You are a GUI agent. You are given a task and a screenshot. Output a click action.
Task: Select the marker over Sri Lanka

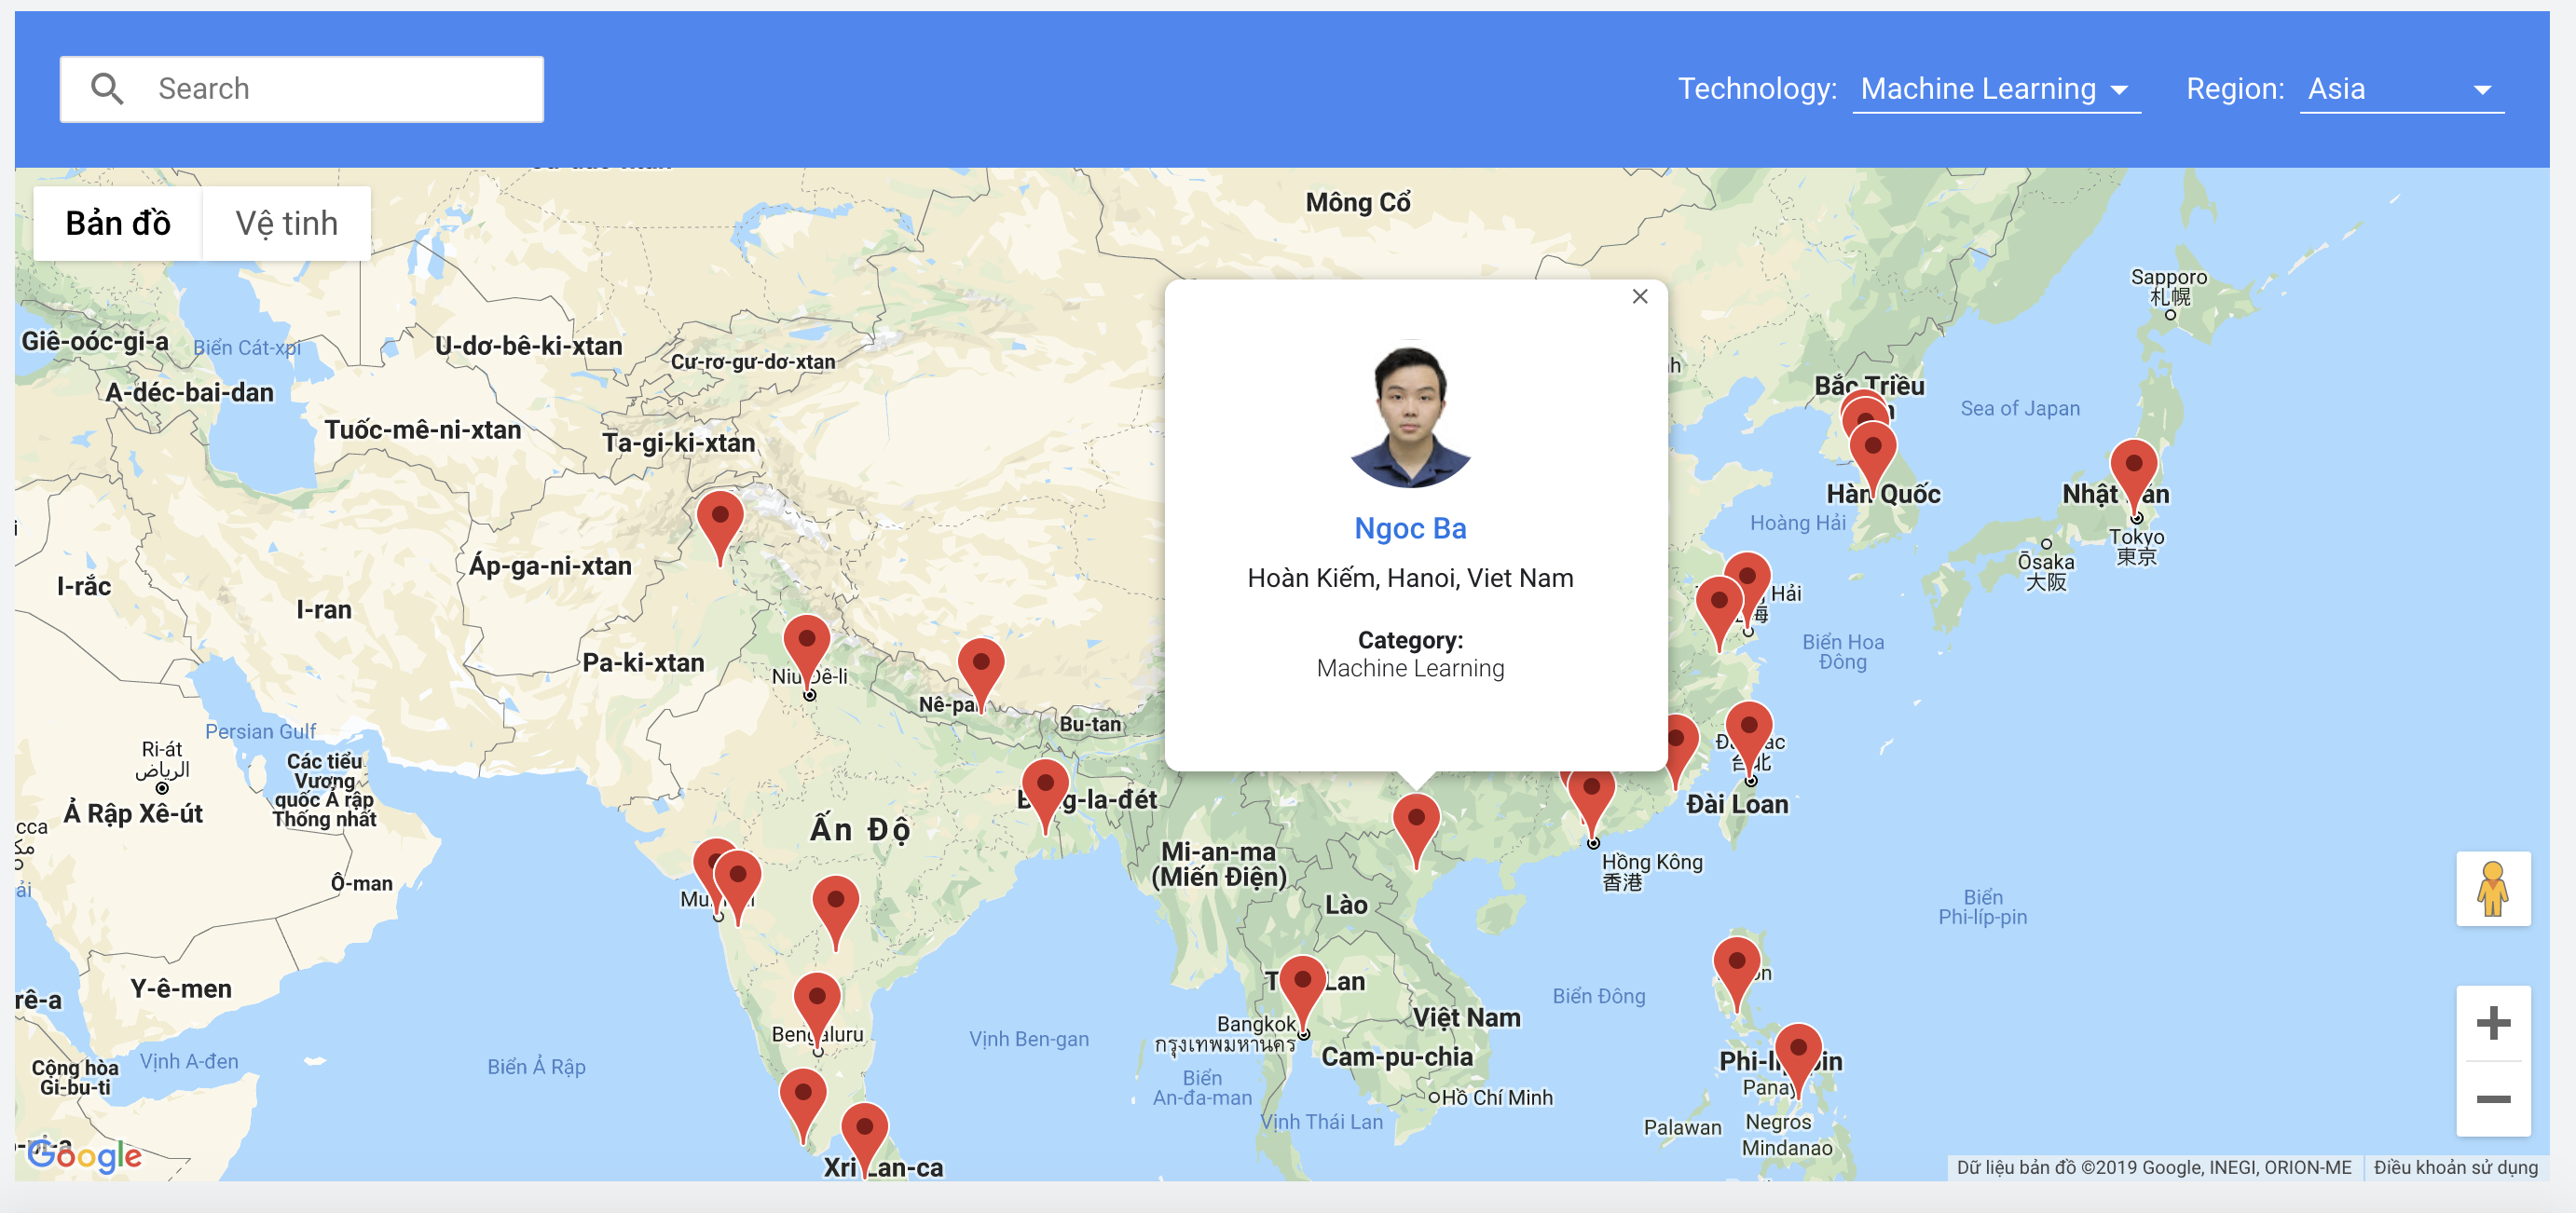(864, 1132)
